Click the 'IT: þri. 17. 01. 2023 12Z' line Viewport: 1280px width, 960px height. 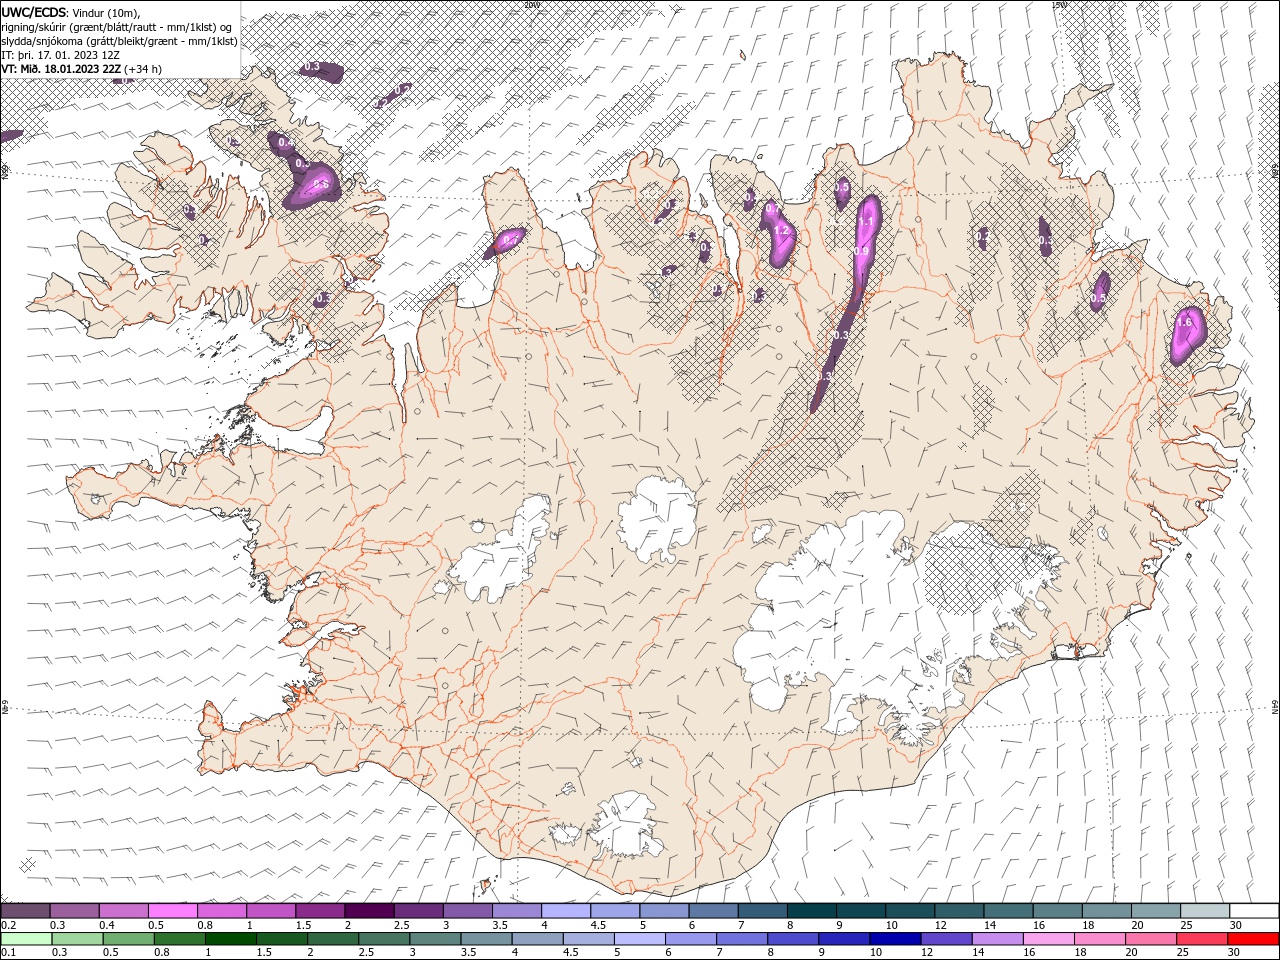(x=59, y=55)
